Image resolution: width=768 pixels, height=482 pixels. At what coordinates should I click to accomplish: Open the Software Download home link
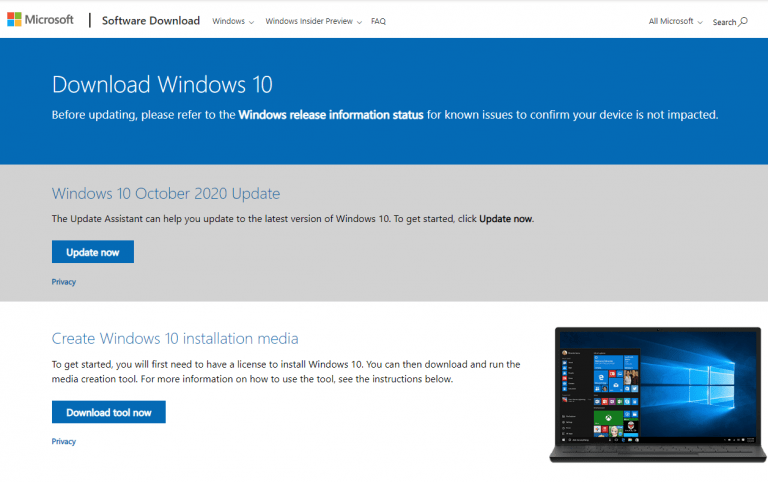click(151, 21)
